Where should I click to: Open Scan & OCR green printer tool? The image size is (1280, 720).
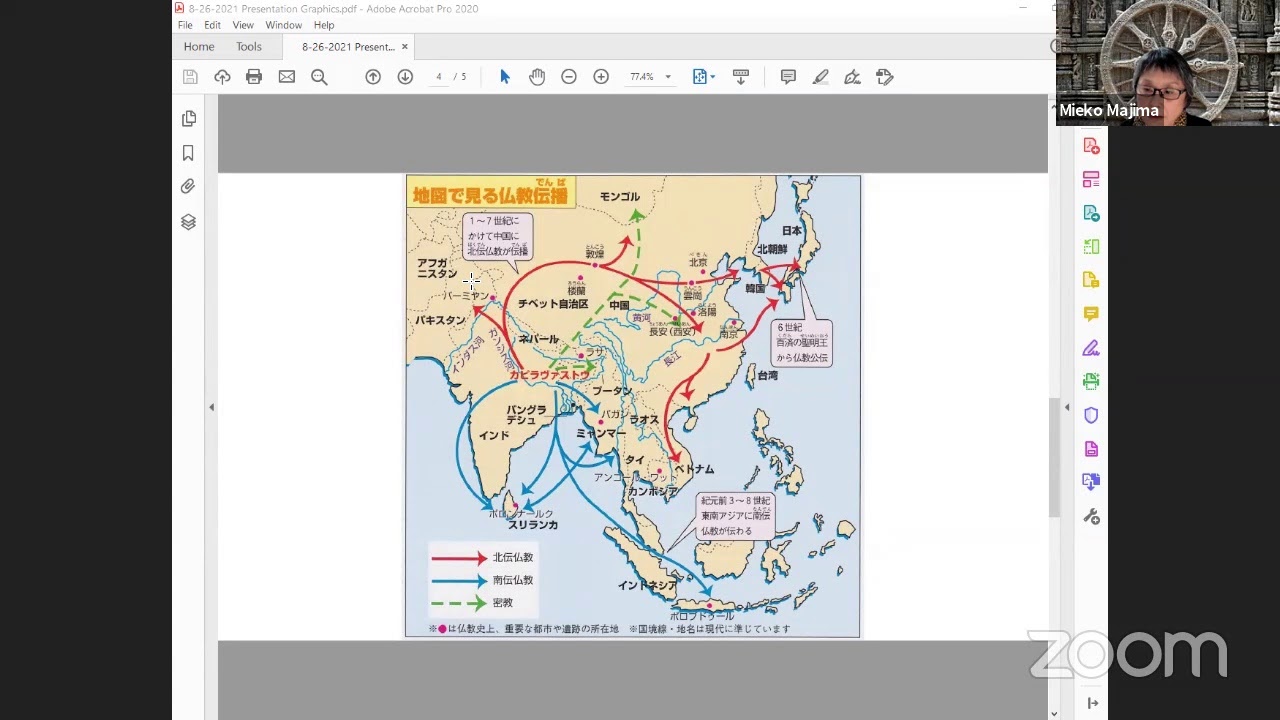1091,381
